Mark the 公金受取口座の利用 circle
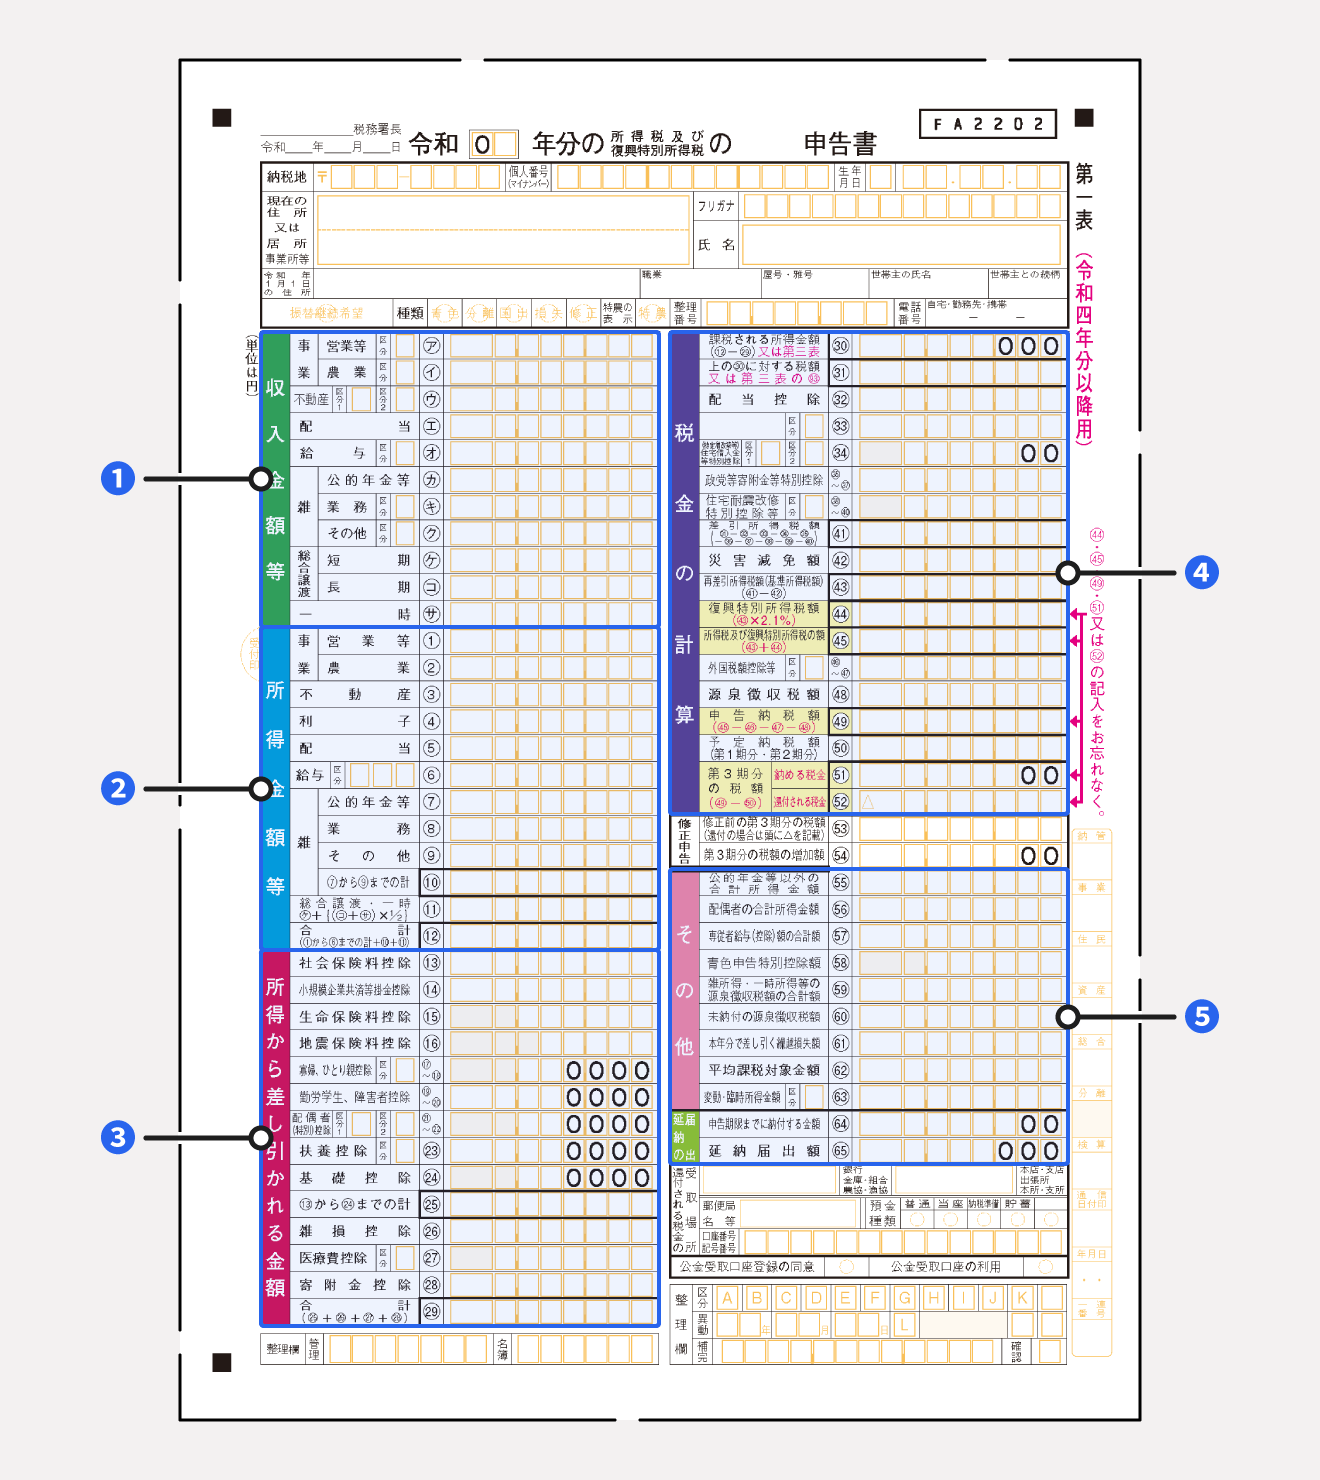This screenshot has width=1320, height=1480. 1045,1267
